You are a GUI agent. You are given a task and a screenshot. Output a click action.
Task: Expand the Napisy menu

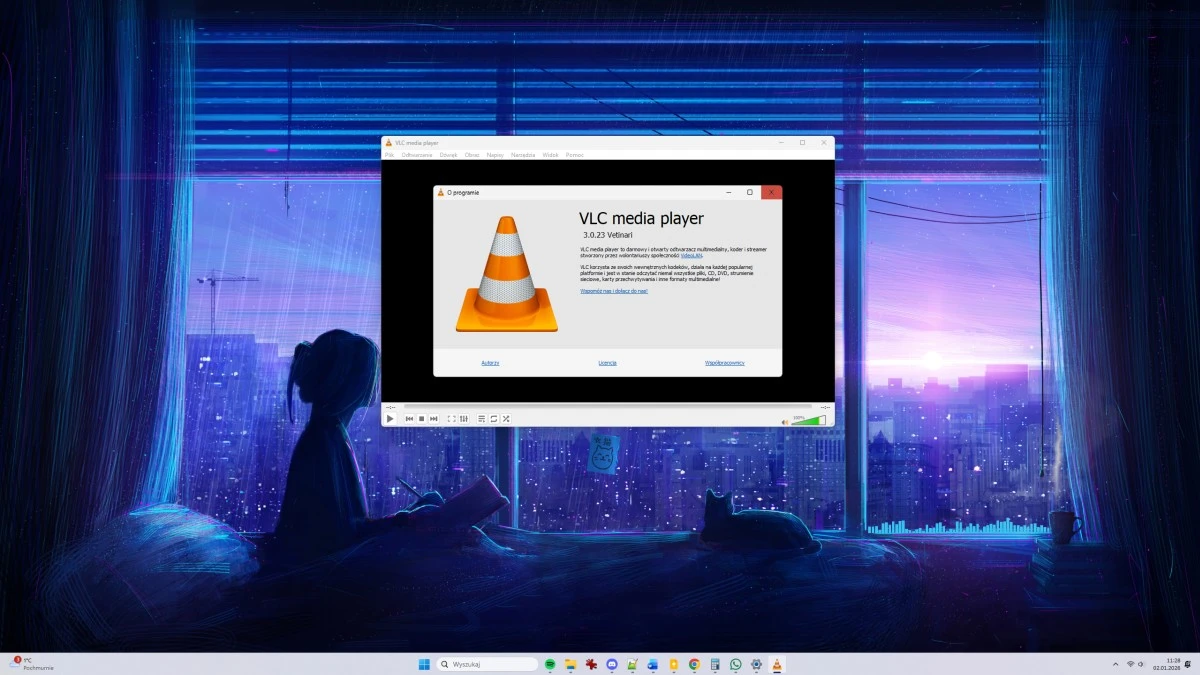(x=494, y=155)
